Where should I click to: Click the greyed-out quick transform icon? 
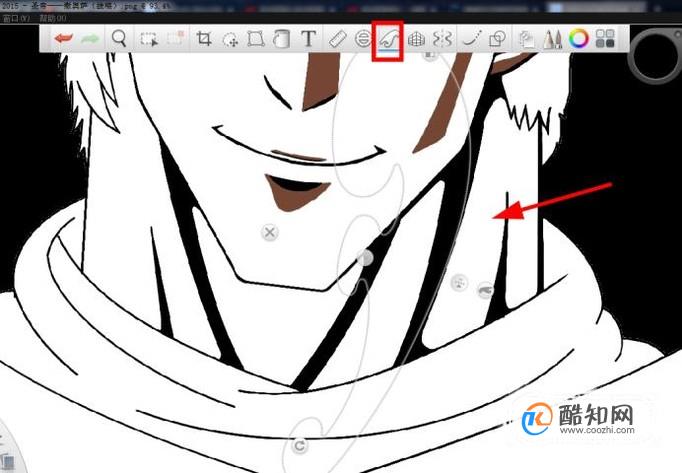coord(175,39)
